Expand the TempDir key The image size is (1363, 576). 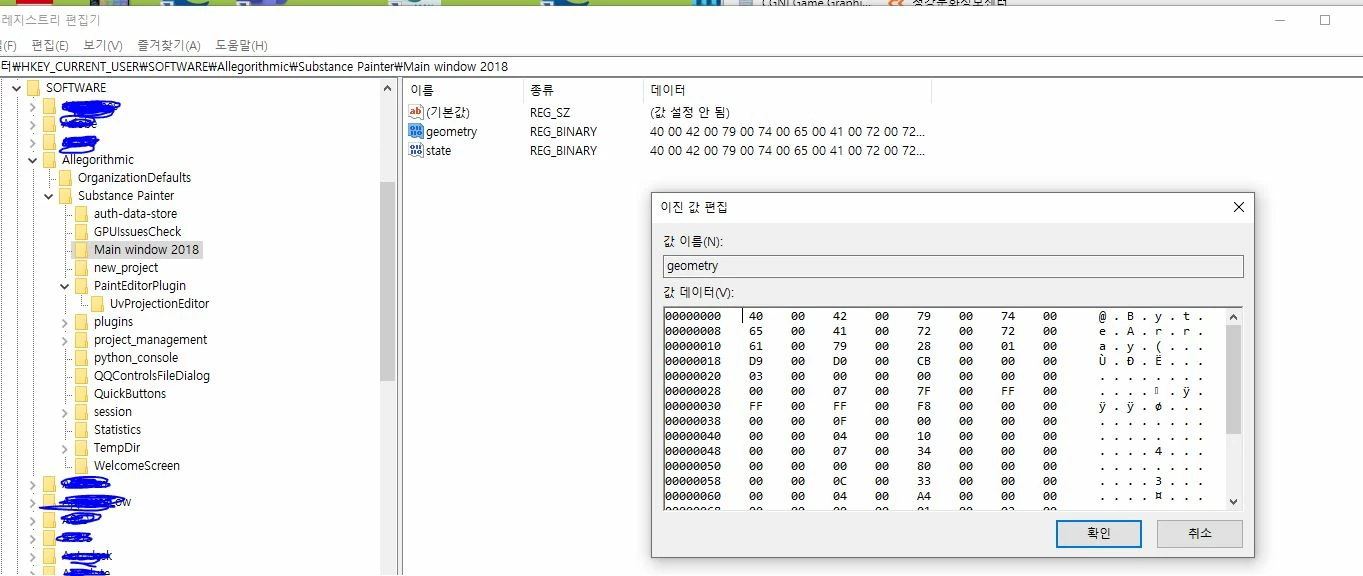point(64,448)
